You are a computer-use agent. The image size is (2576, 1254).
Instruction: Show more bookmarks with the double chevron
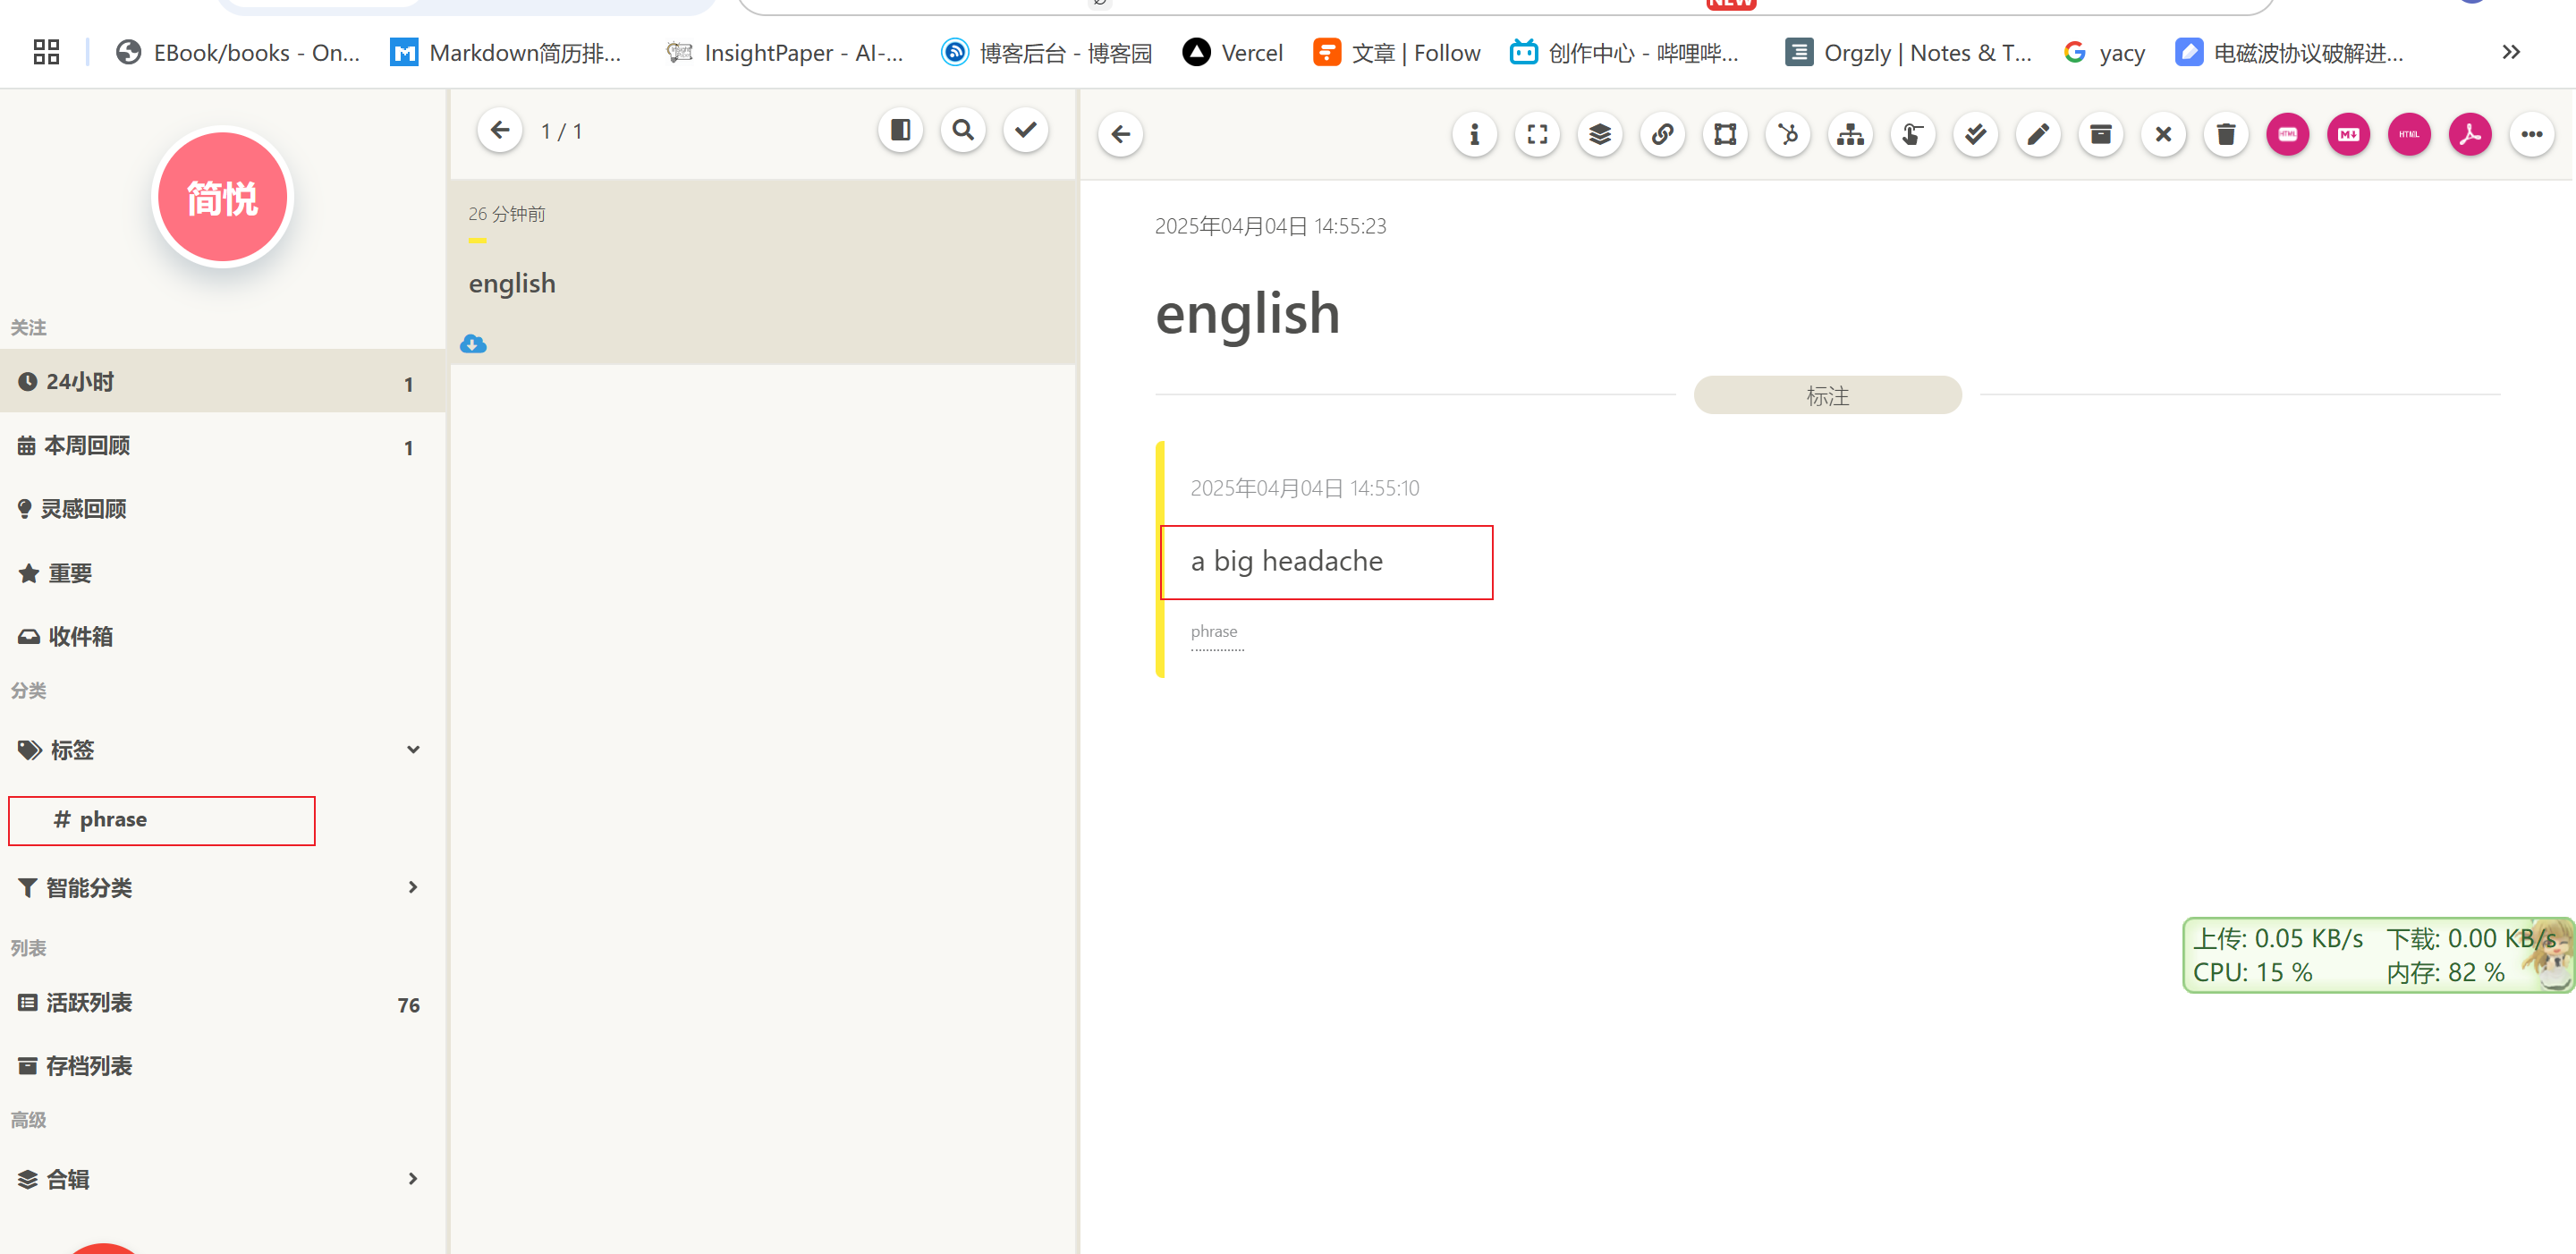click(2510, 52)
